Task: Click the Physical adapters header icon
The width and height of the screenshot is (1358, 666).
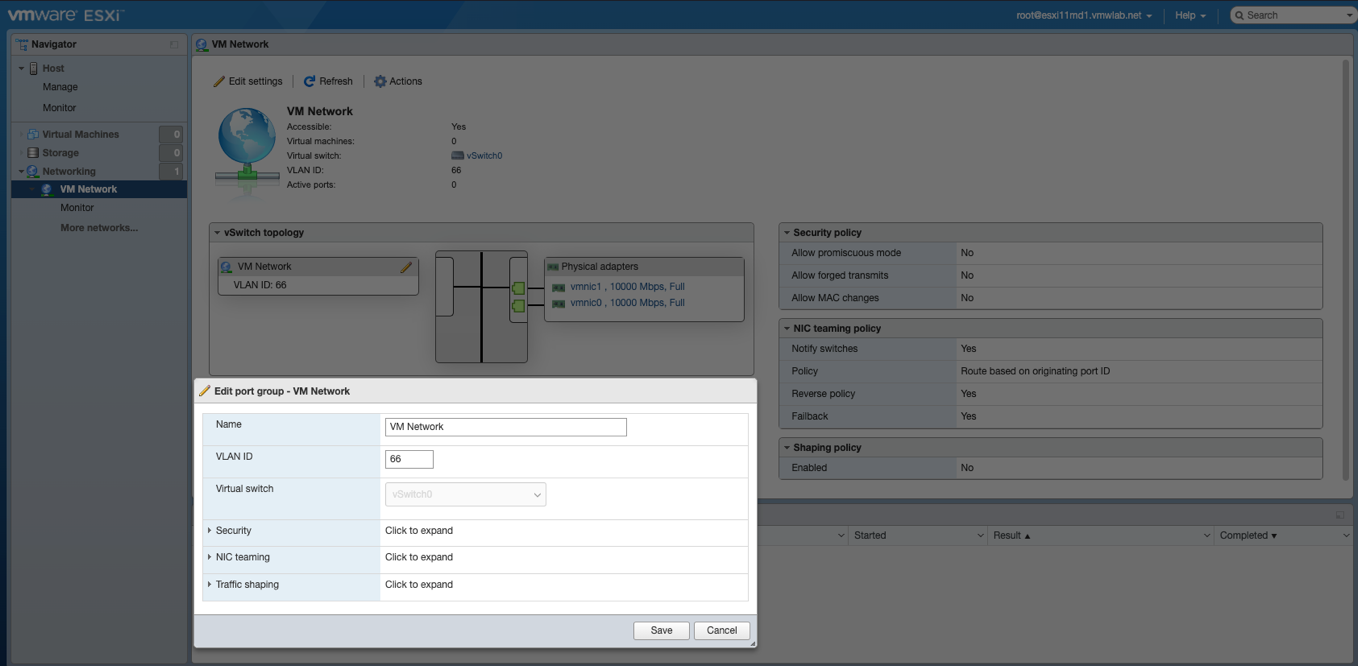Action: [x=552, y=267]
